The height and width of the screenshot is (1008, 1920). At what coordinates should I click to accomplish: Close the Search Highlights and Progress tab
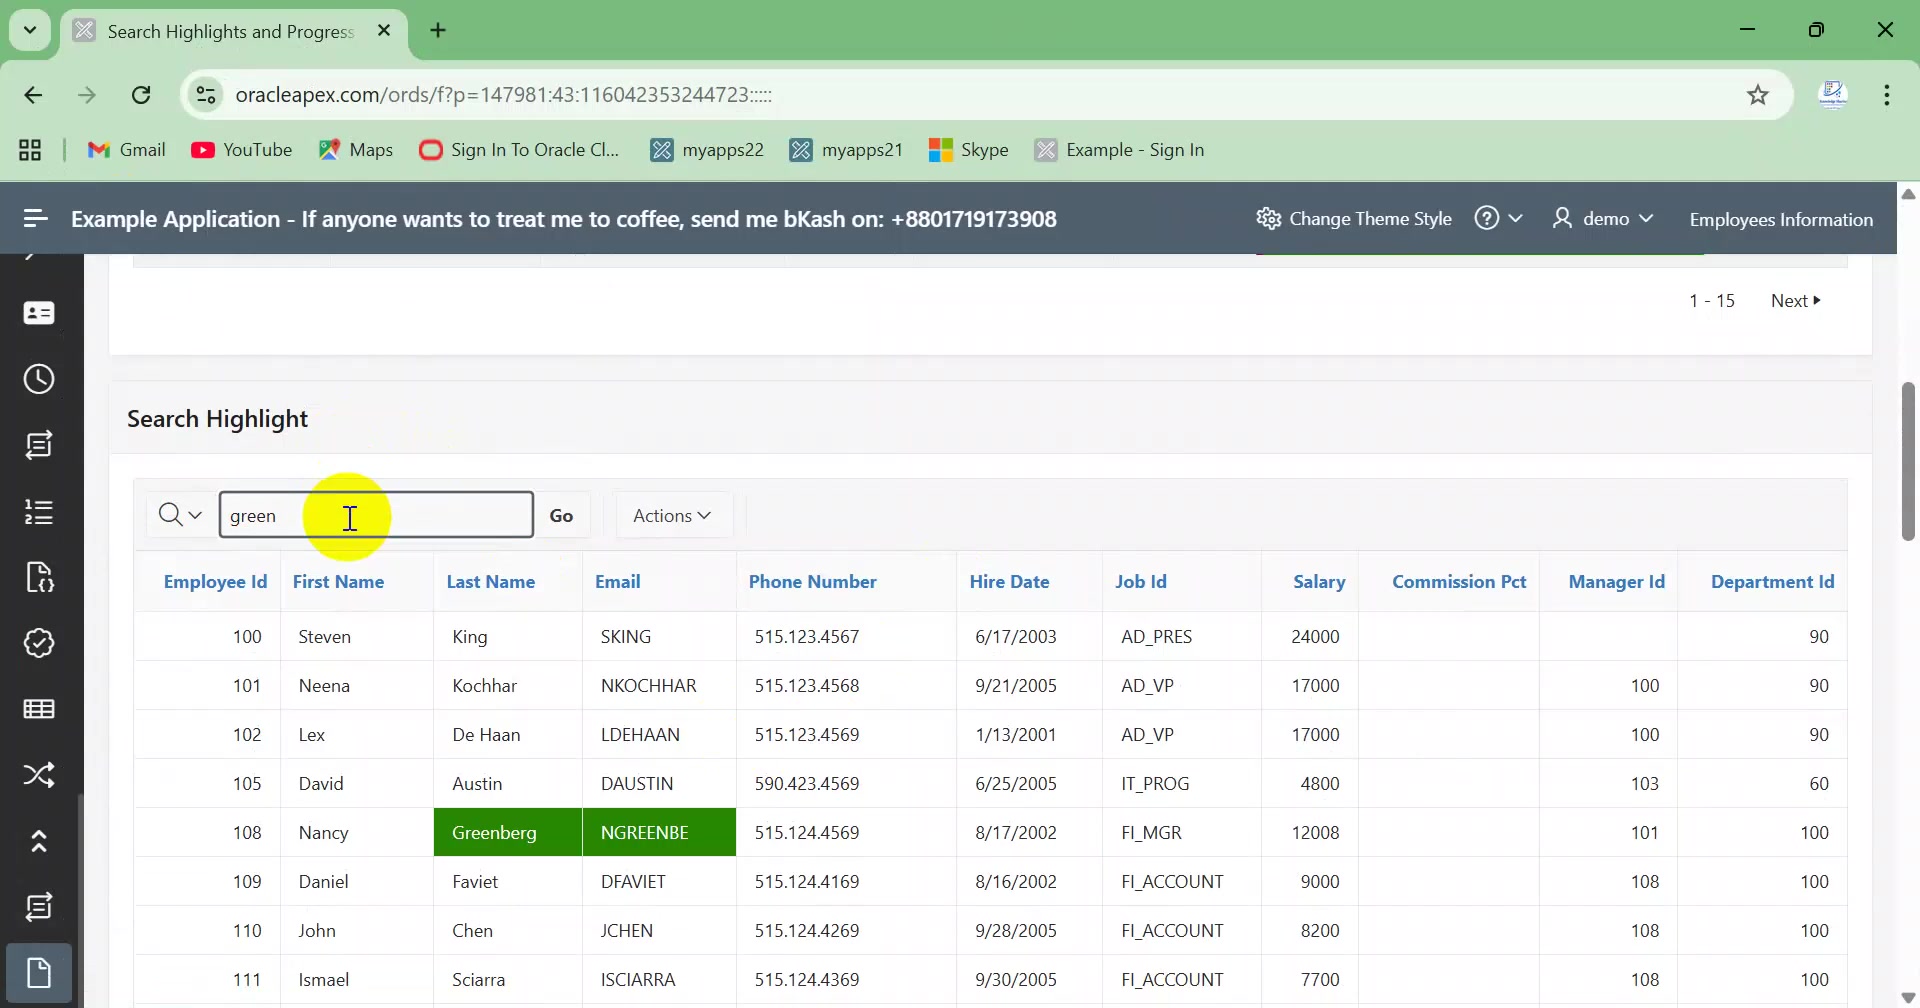pyautogui.click(x=384, y=31)
